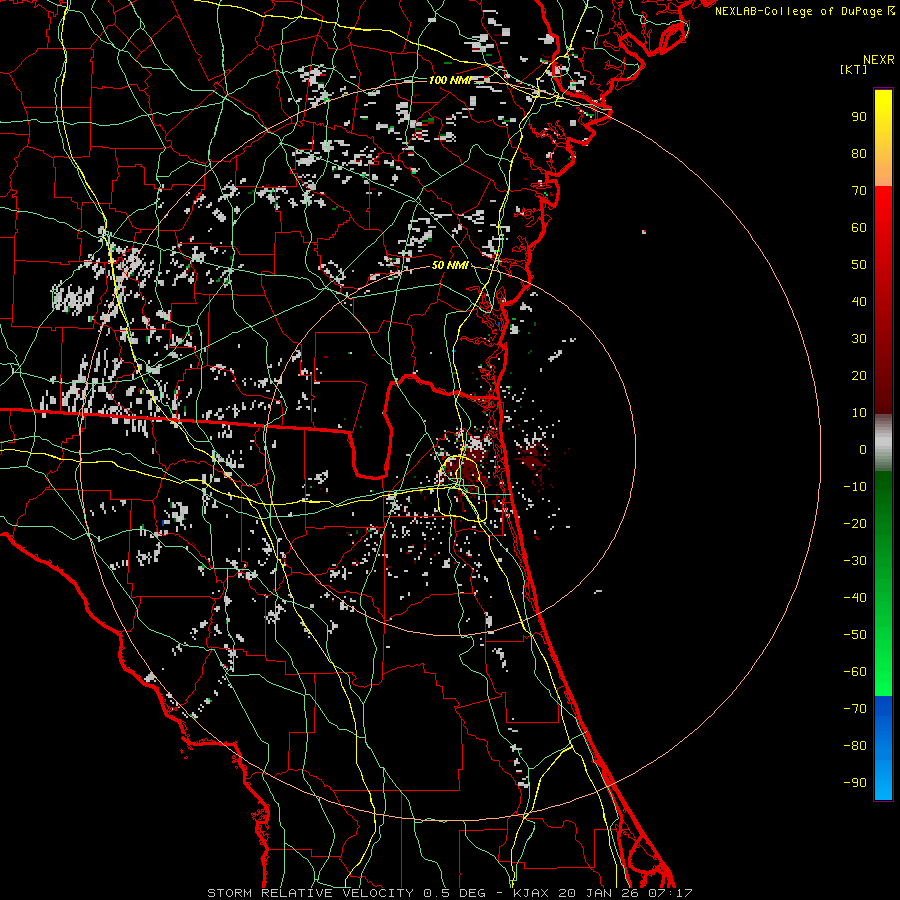
Task: Click the 50 NMI range ring label
Action: tap(451, 265)
